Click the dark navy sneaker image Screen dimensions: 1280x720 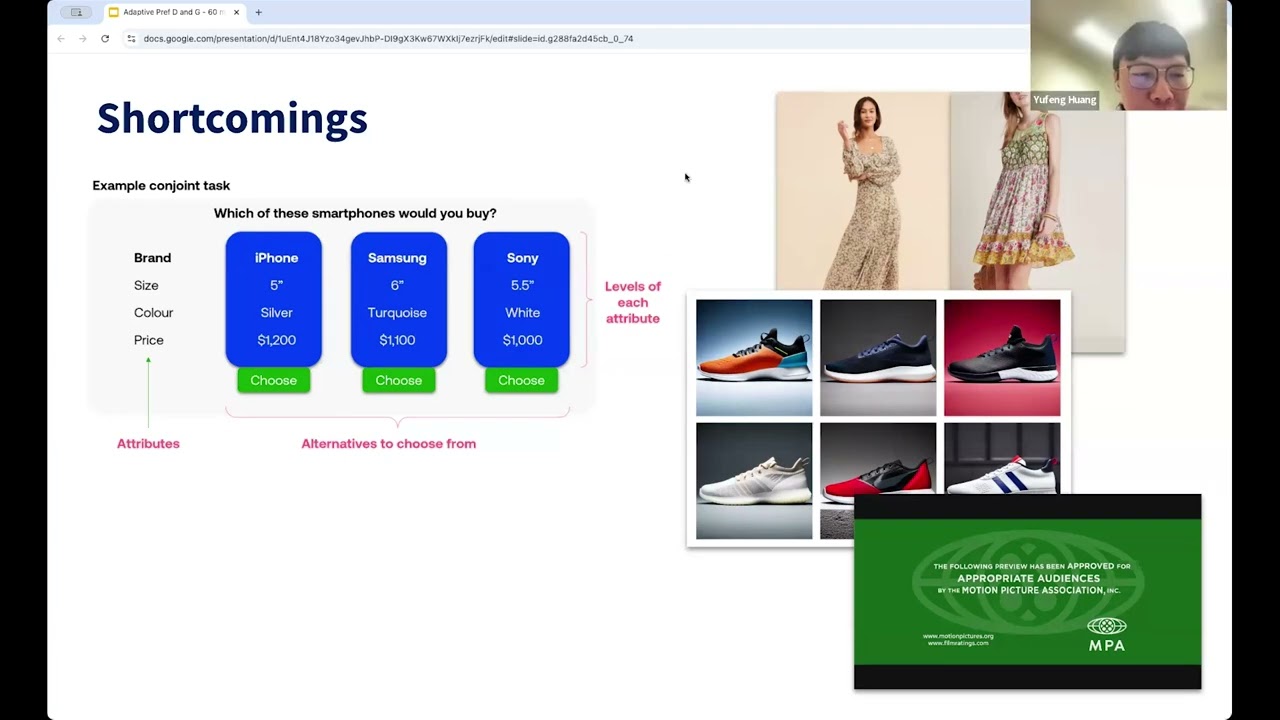coord(878,357)
